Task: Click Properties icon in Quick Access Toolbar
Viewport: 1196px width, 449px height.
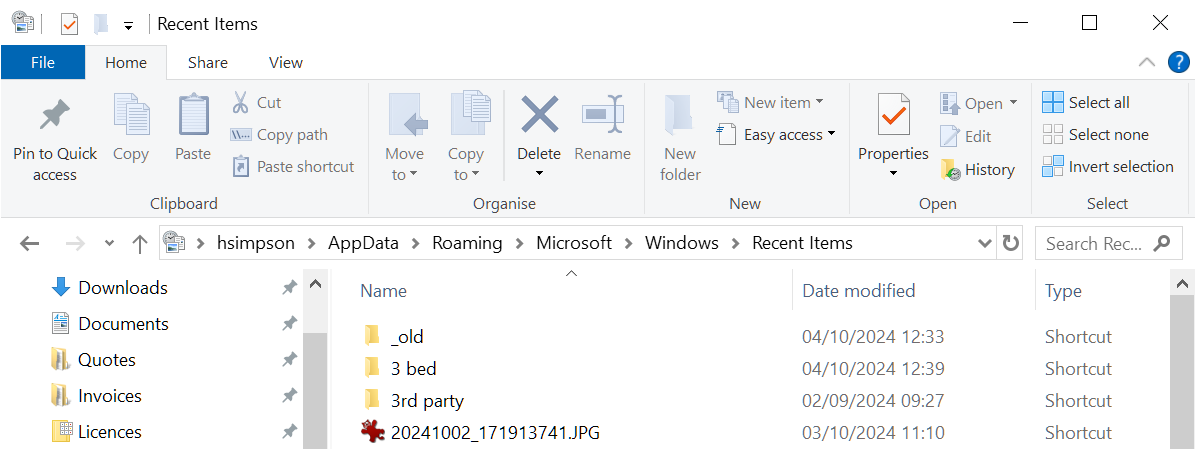Action: click(x=69, y=24)
